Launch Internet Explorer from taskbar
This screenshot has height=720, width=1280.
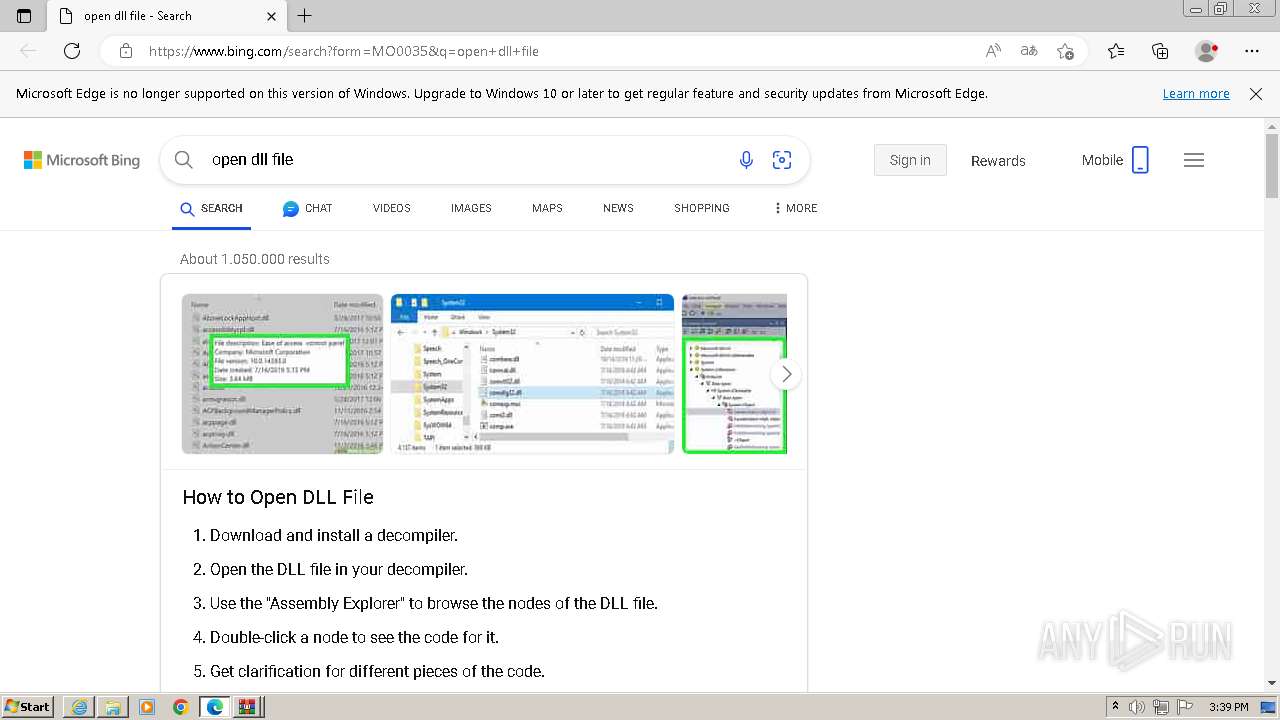point(79,707)
